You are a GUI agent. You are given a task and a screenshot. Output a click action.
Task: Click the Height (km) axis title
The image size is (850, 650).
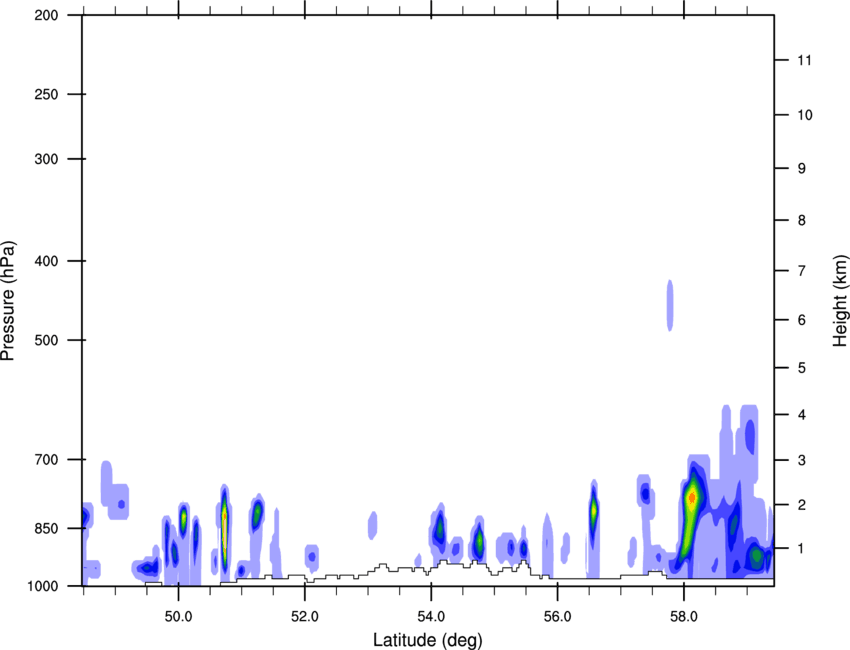point(840,301)
